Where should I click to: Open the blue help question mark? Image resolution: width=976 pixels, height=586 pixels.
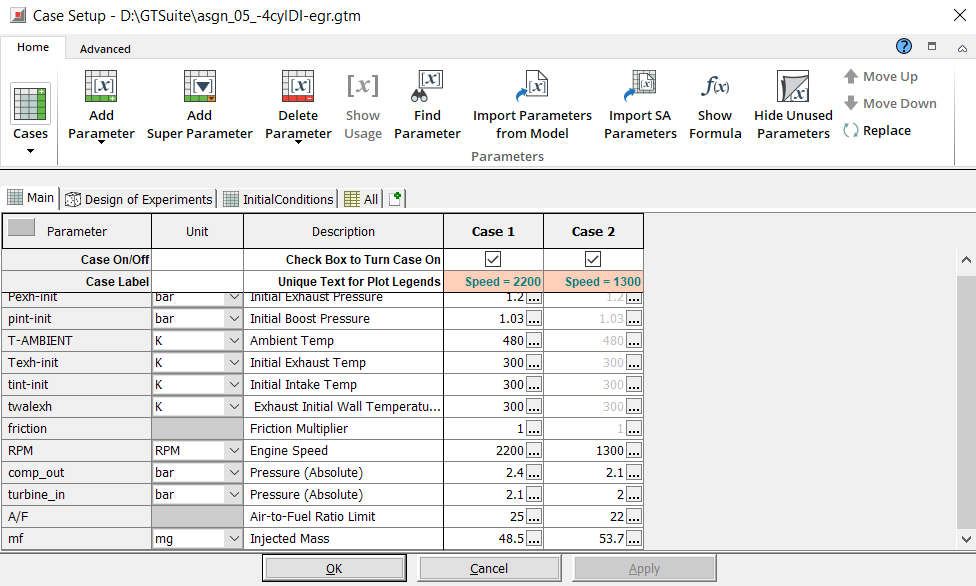pos(904,46)
